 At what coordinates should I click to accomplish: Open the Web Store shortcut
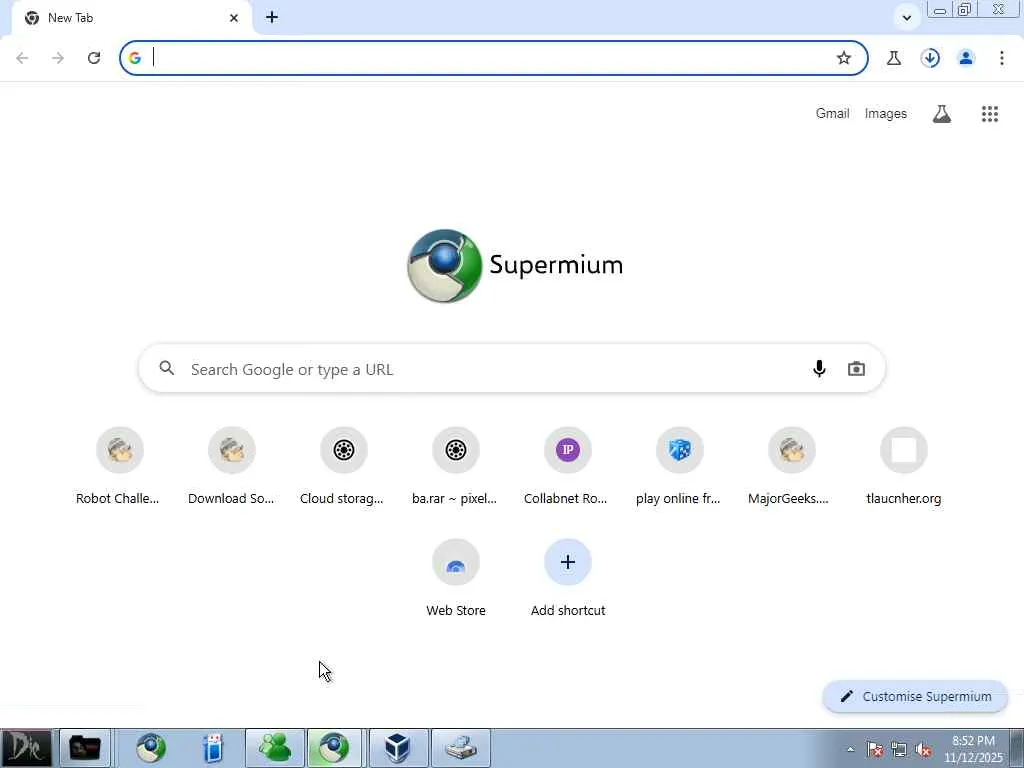click(x=455, y=579)
